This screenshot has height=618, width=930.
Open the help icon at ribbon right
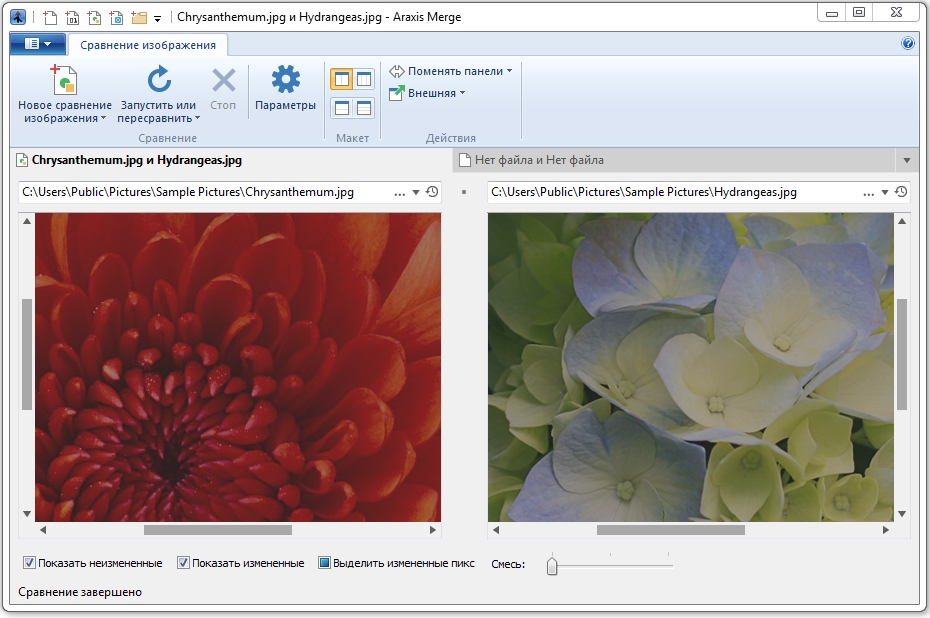tap(907, 43)
